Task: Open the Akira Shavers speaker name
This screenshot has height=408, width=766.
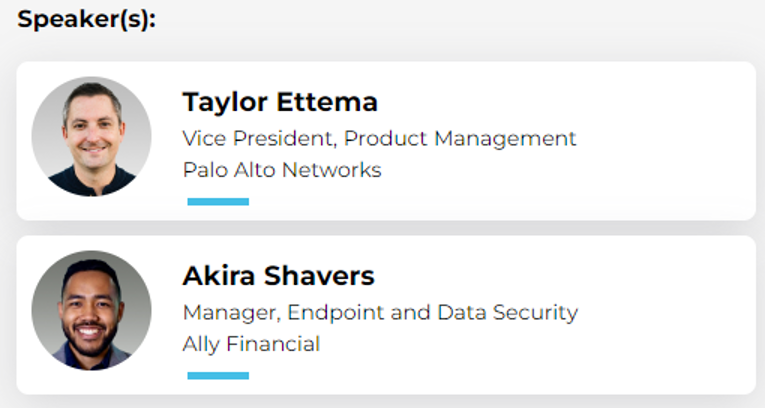Action: [x=278, y=276]
